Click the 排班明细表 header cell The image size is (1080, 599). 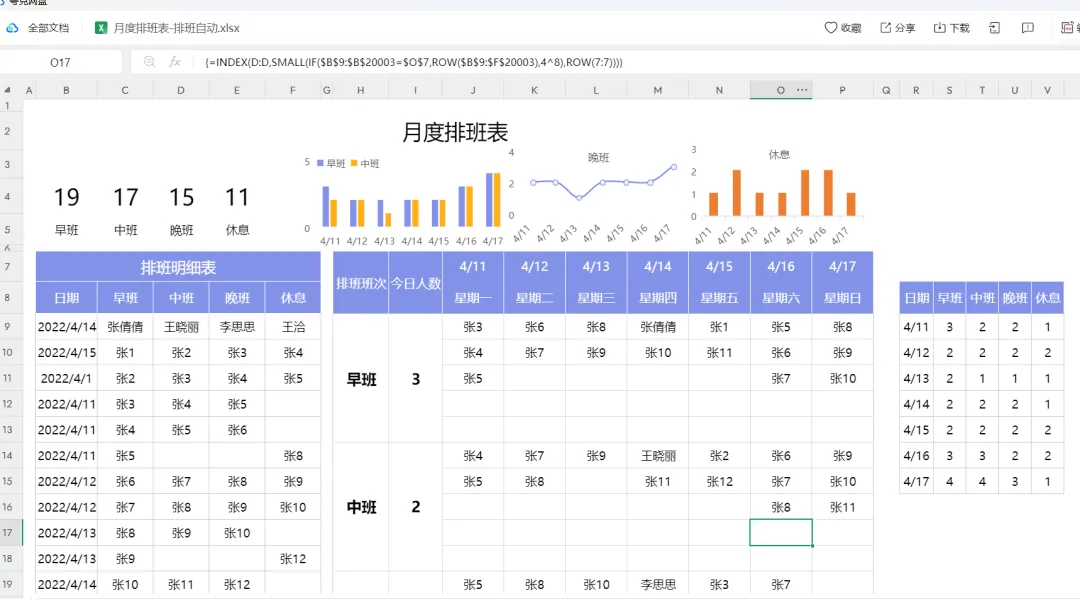coord(178,267)
